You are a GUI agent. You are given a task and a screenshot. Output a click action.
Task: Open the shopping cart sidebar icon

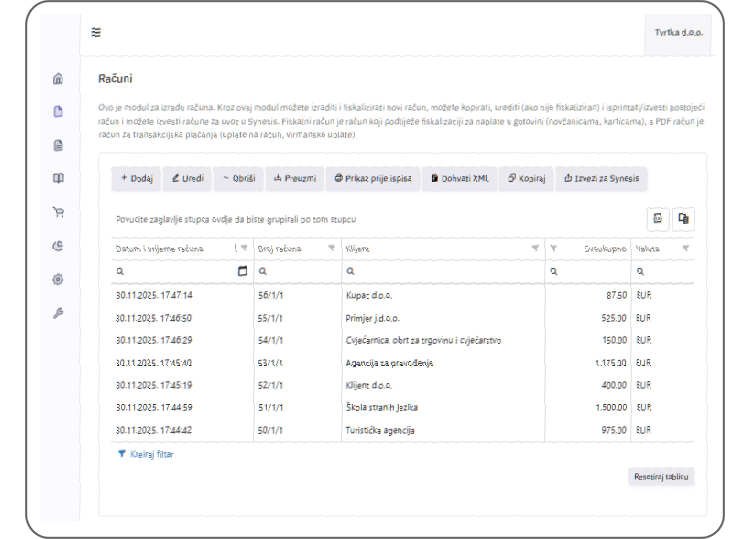click(58, 211)
